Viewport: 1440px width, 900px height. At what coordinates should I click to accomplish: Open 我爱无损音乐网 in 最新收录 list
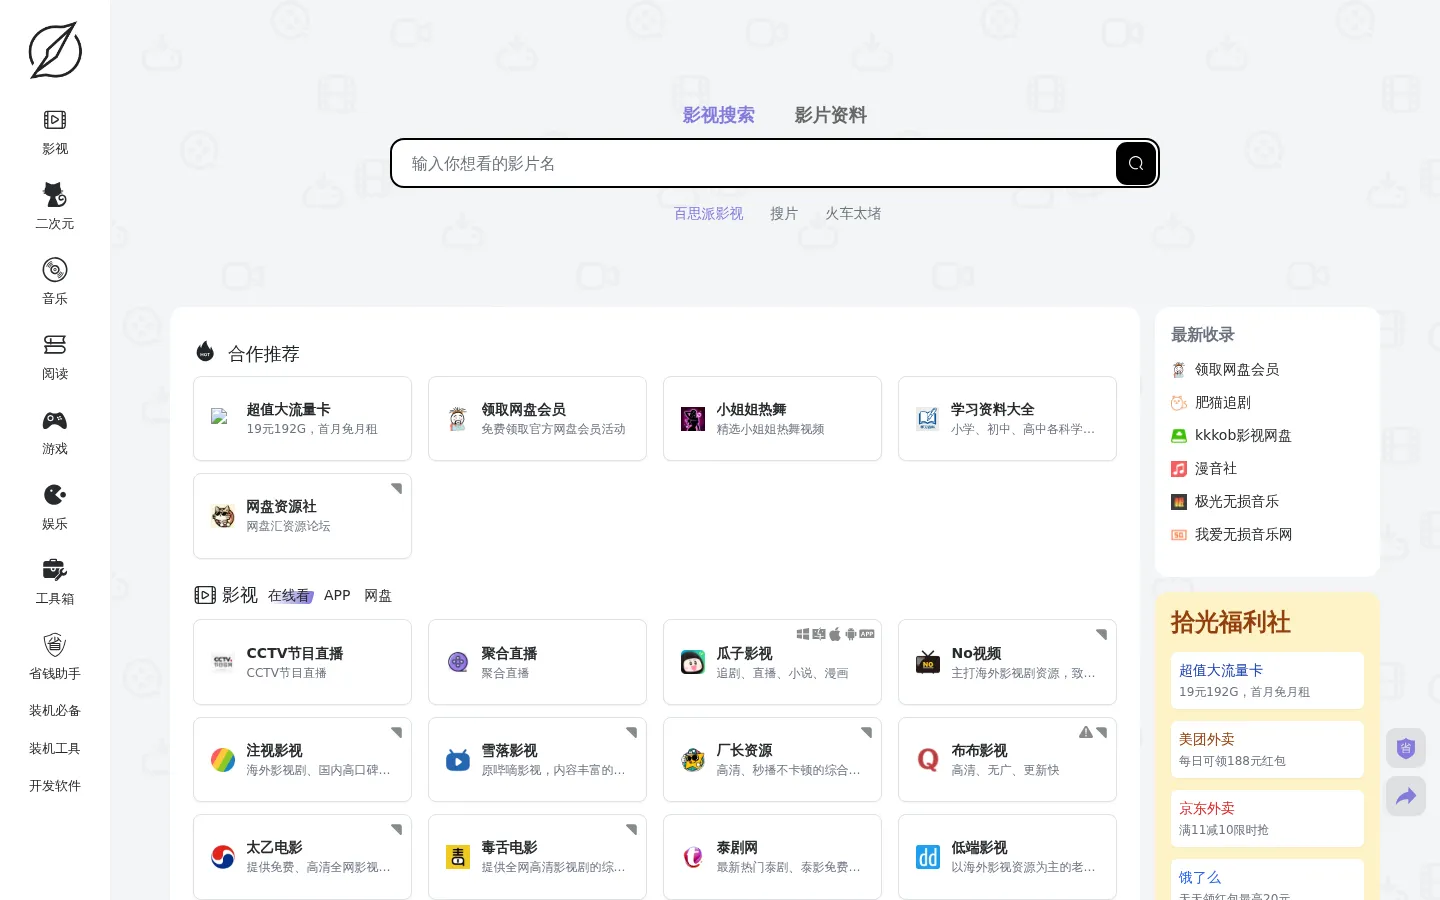point(1232,534)
